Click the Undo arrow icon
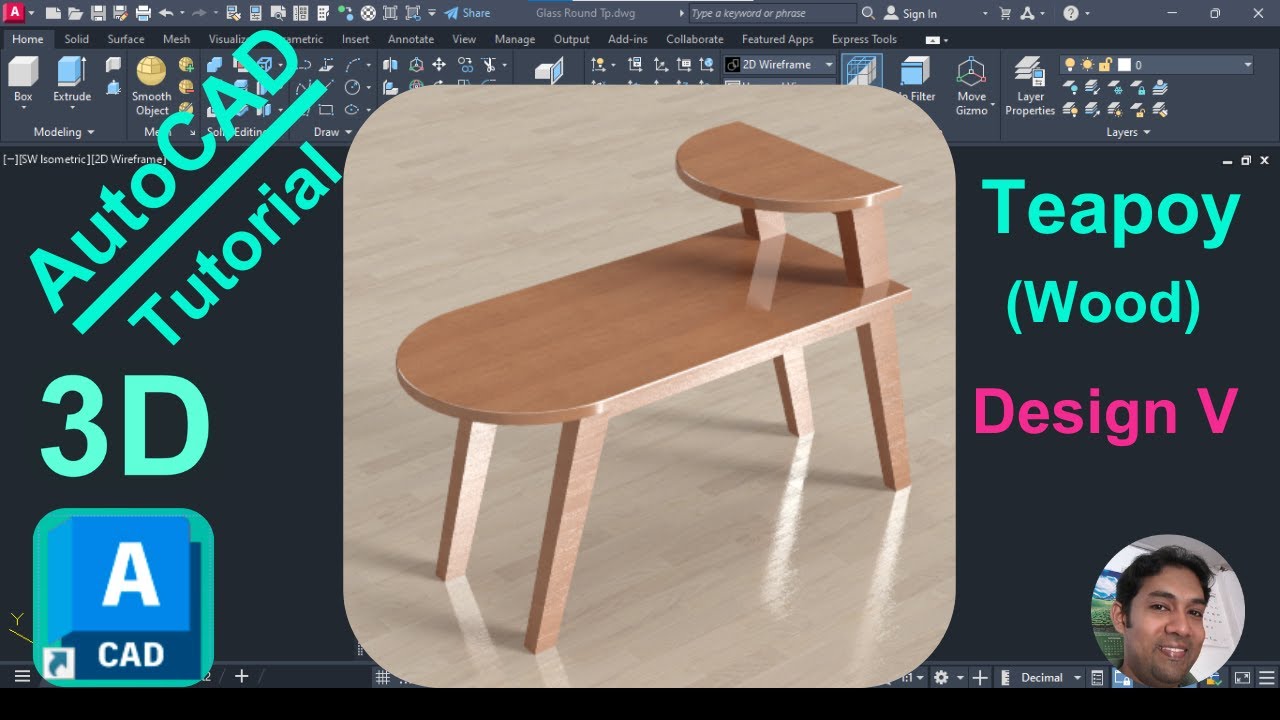Screen dimensions: 1280x720 click(x=165, y=13)
